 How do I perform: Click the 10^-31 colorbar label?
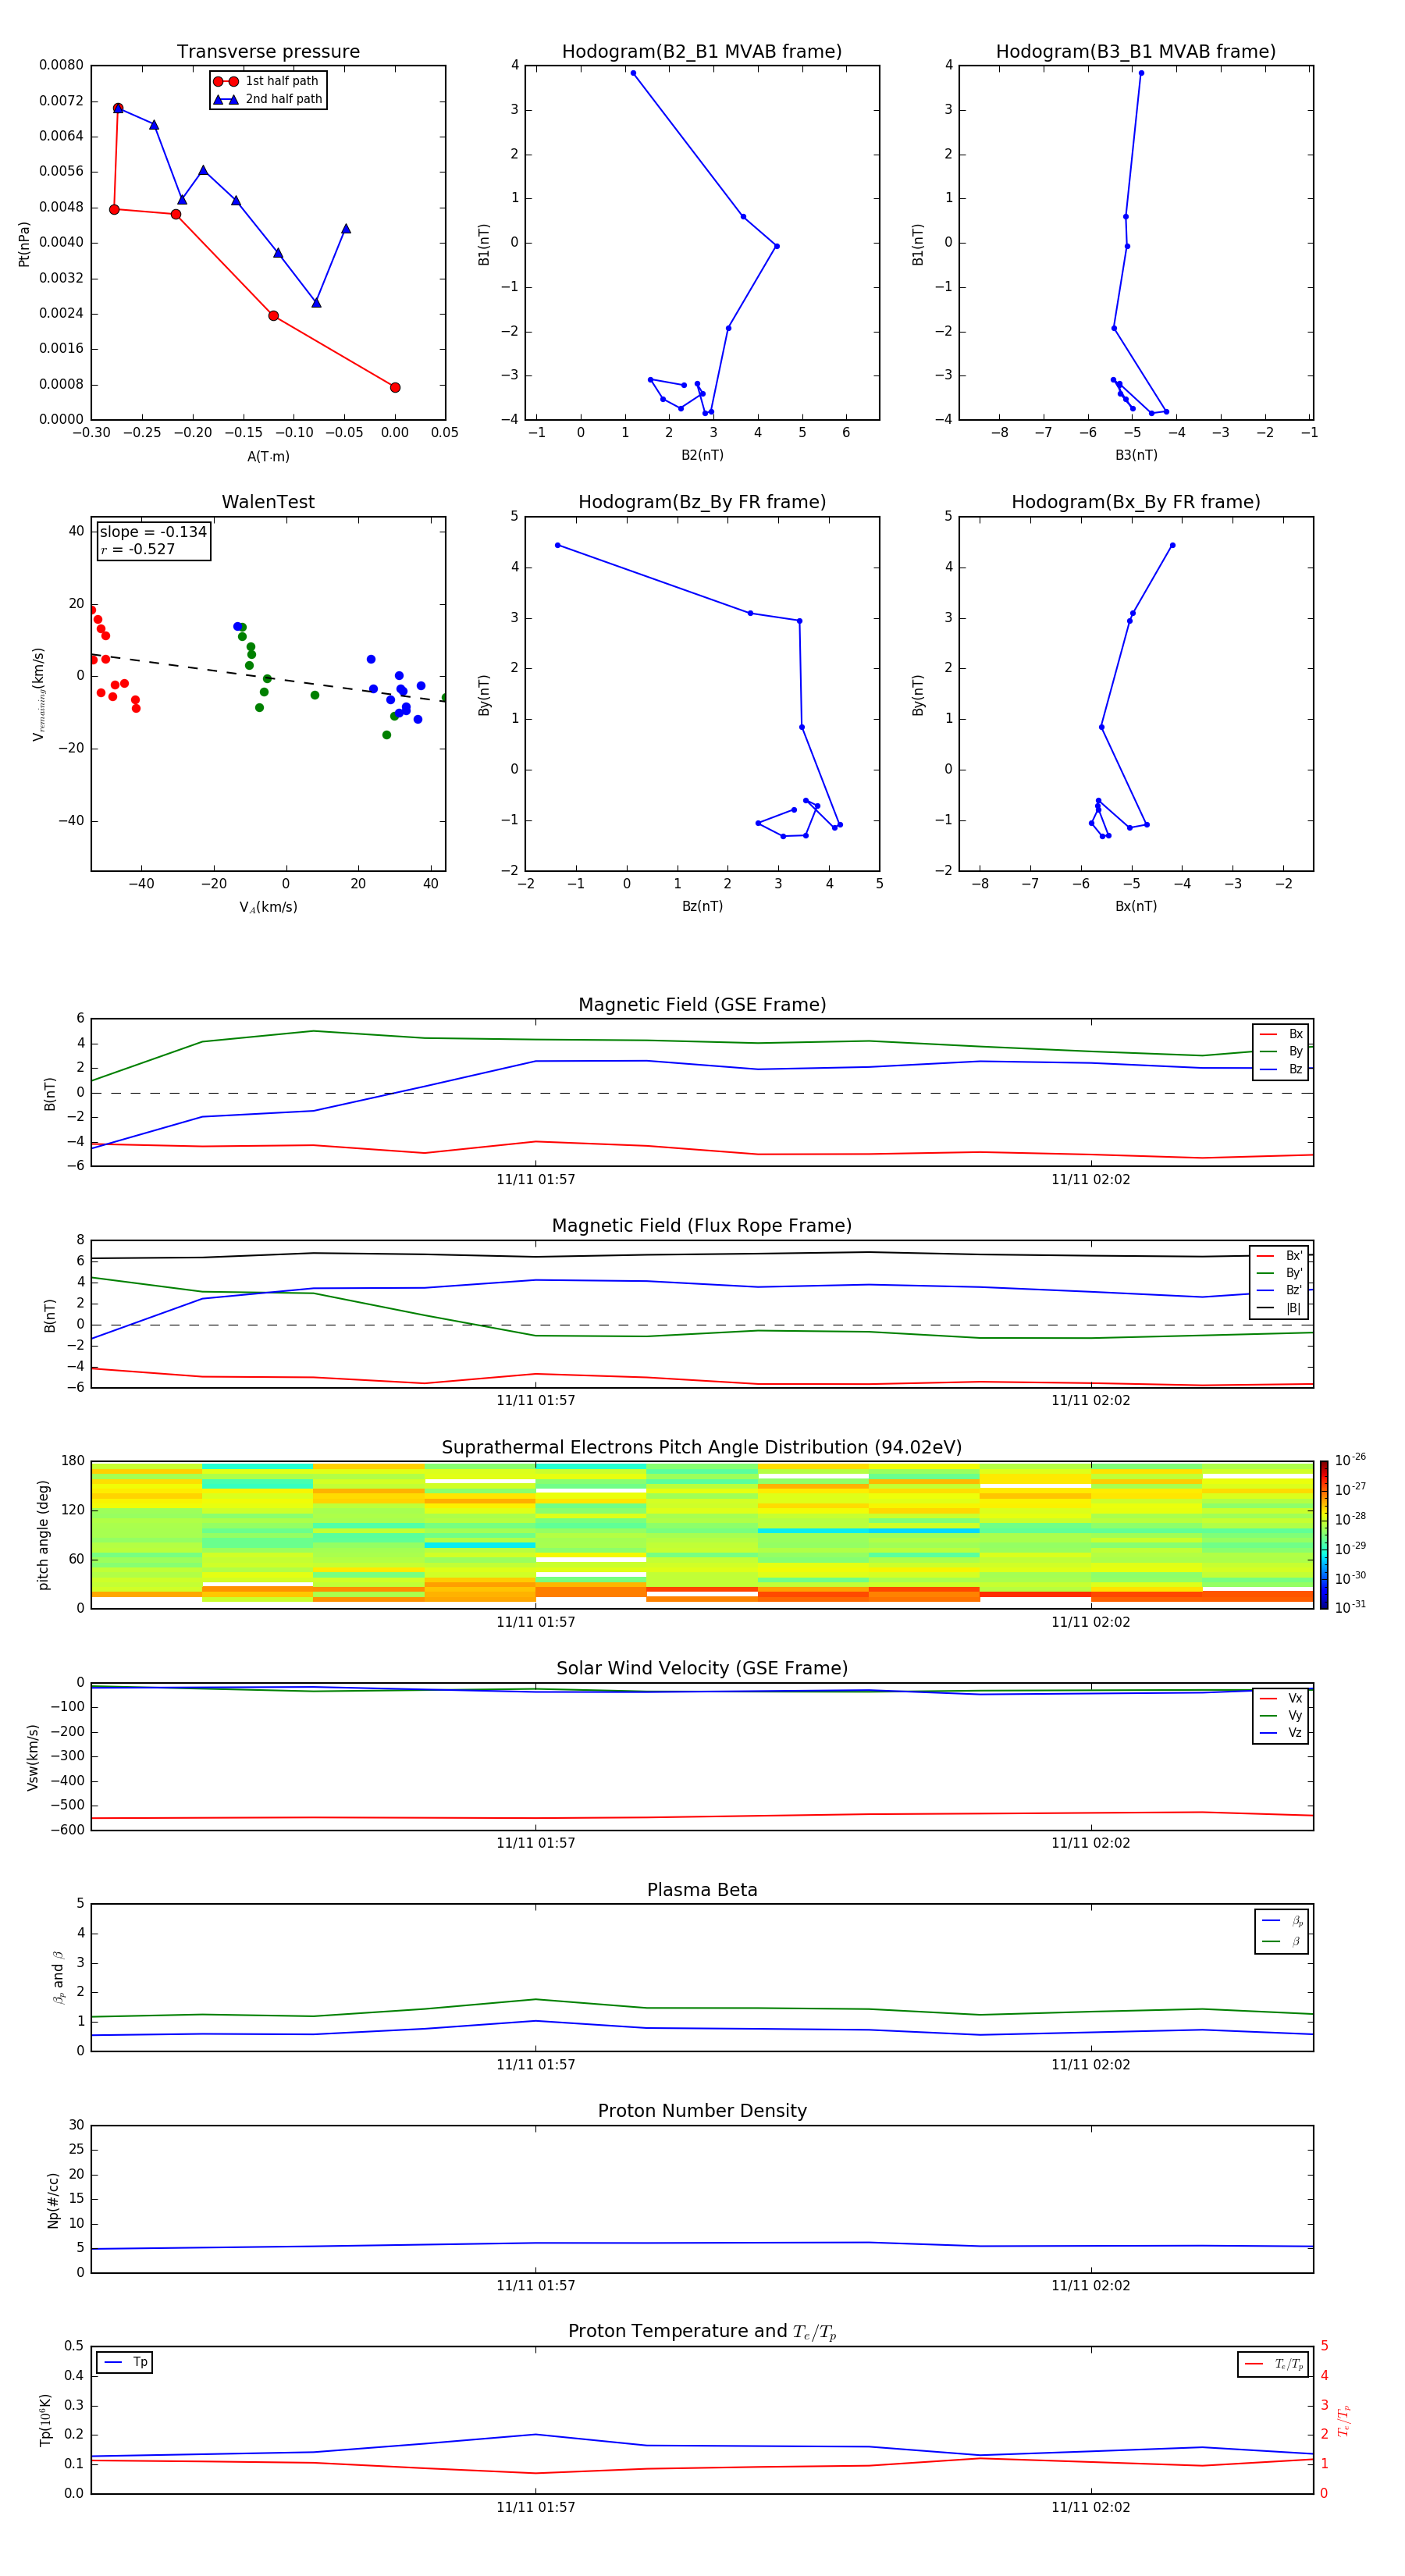1350,1607
